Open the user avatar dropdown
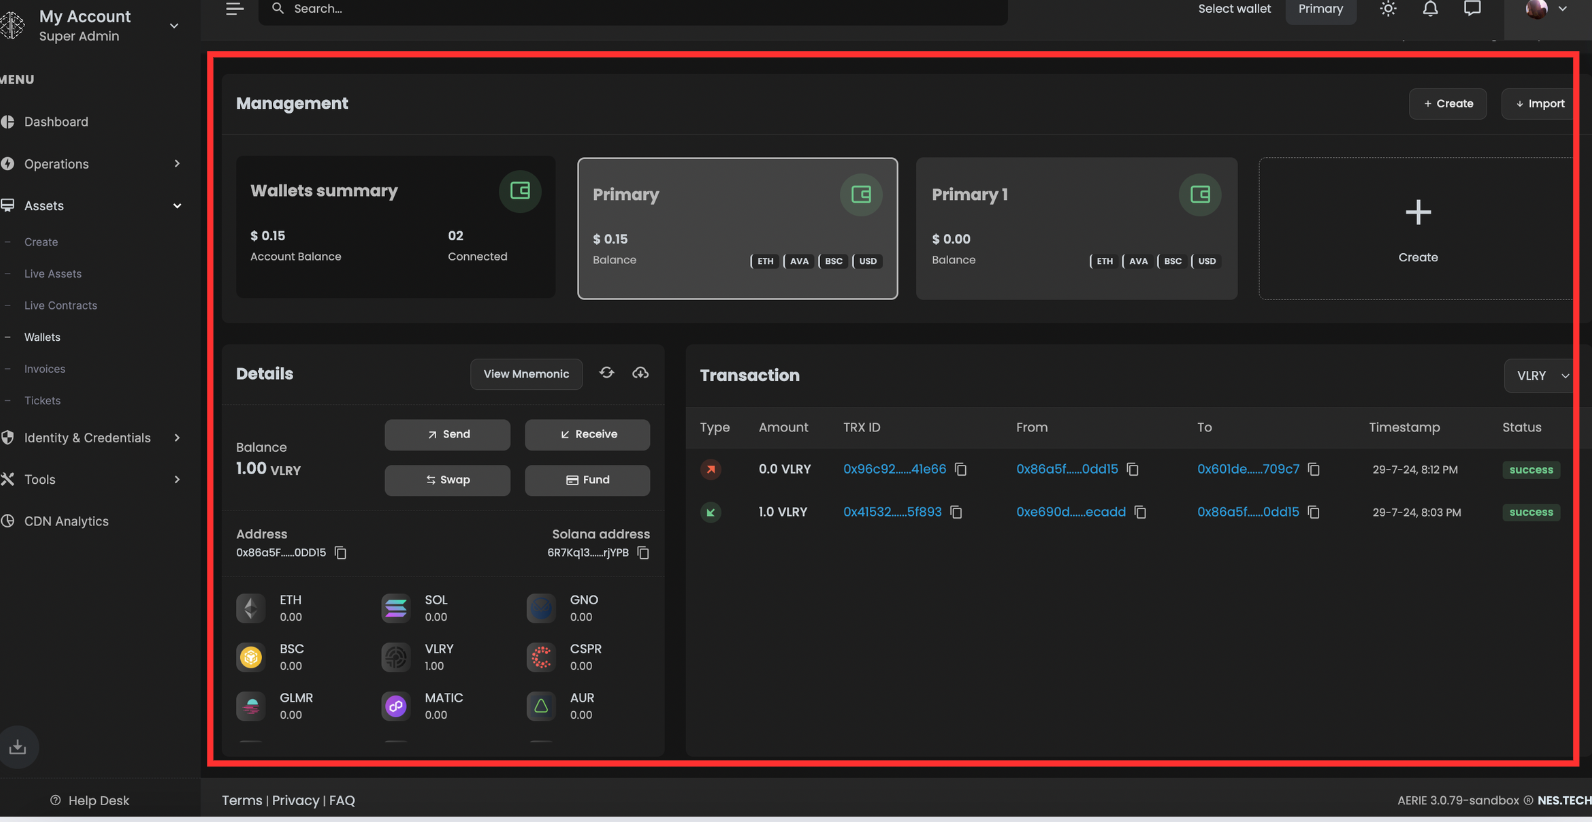The height and width of the screenshot is (822, 1592). point(1546,10)
